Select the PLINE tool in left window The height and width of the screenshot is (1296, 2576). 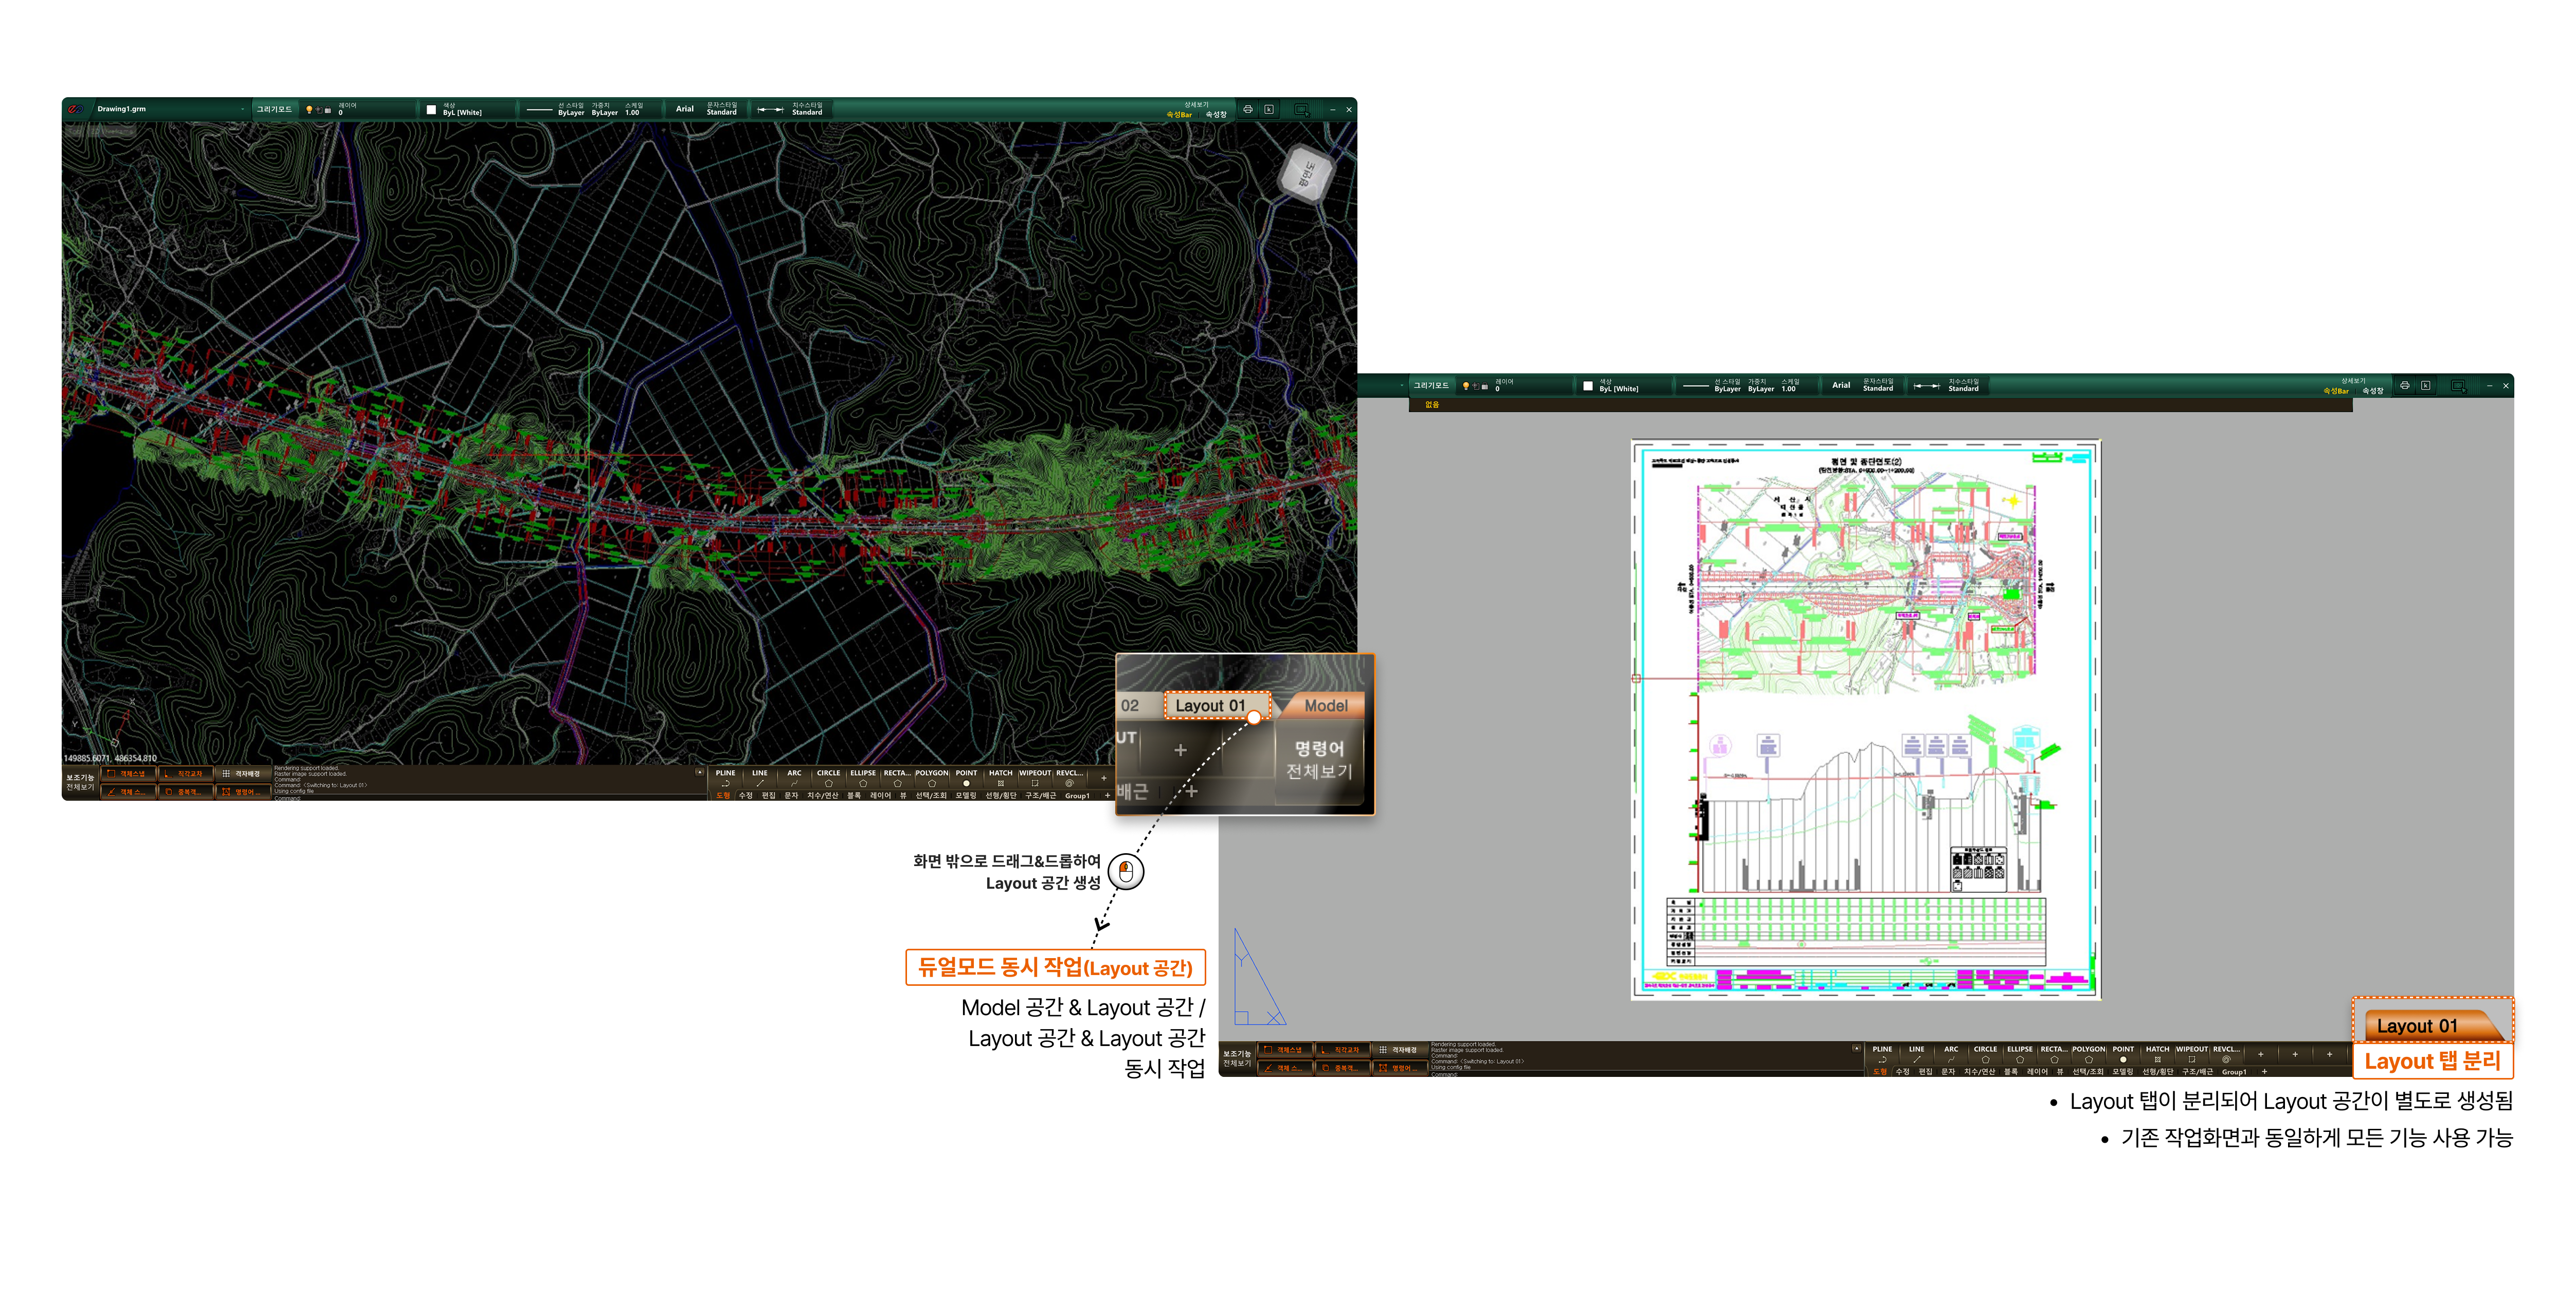(725, 778)
